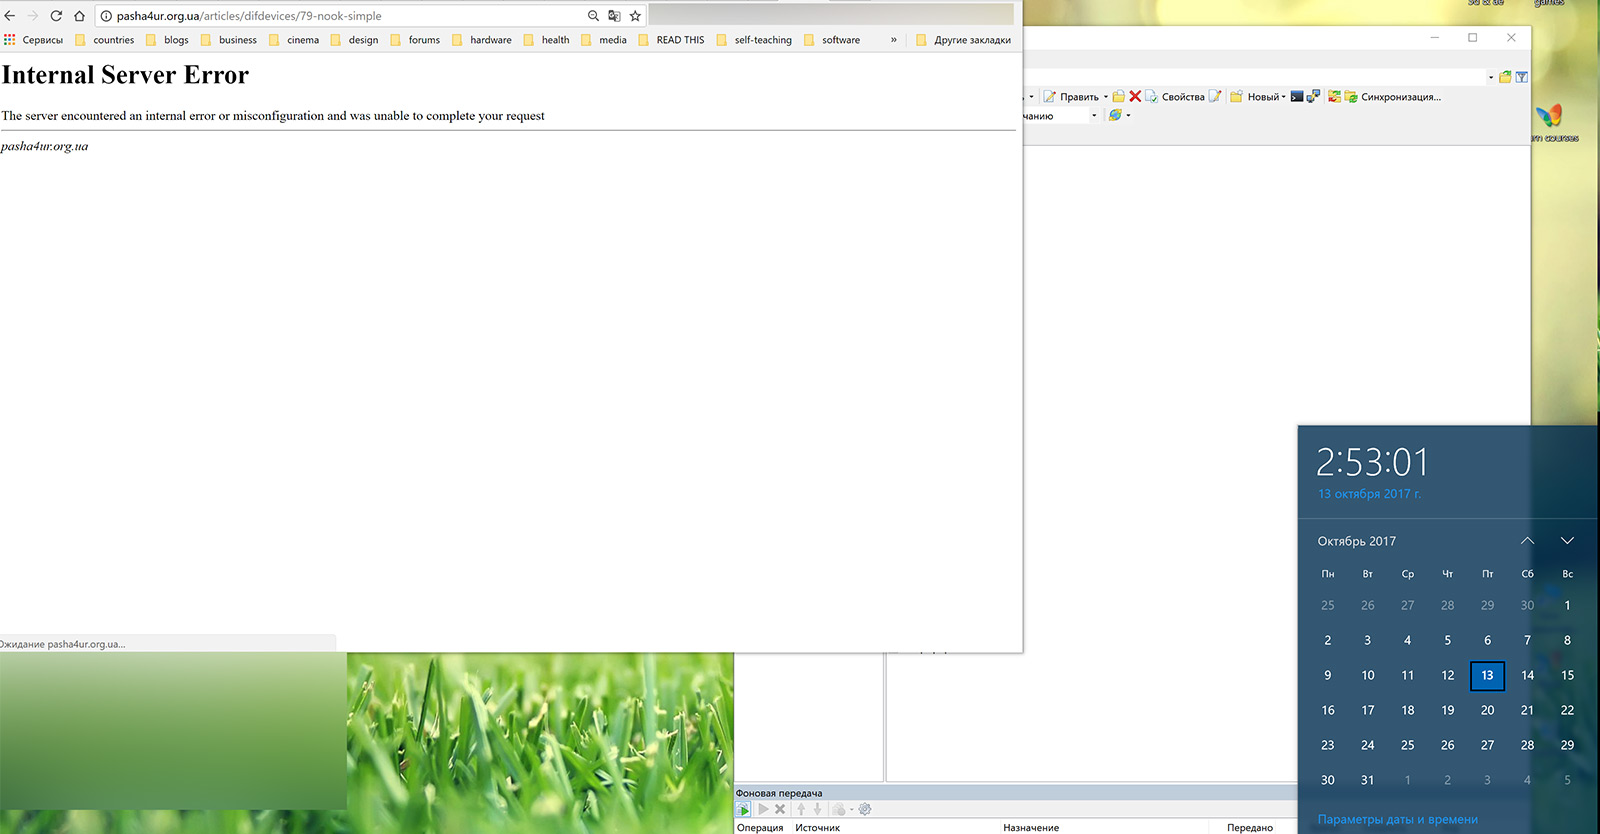
Task: Click the Новый button in WinSCP toolbar
Action: coord(1254,97)
